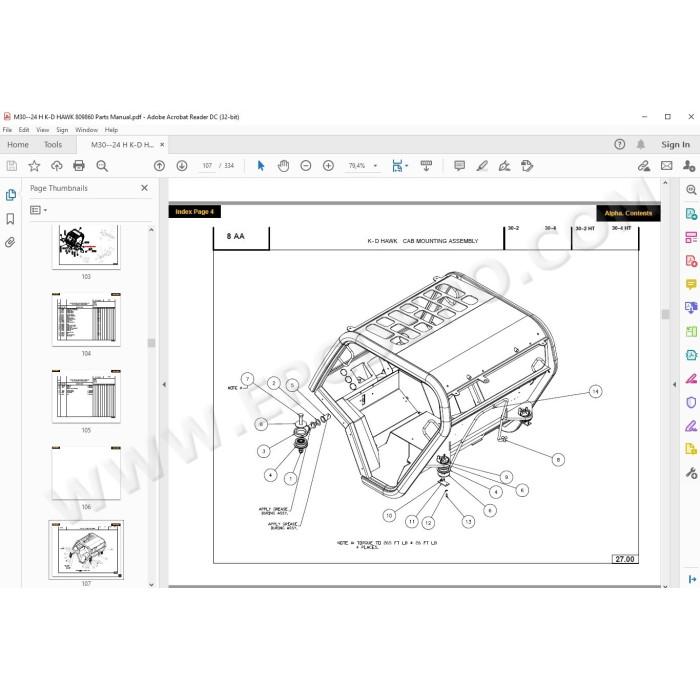
Task: Select page 106 thumbnail
Action: (86, 473)
